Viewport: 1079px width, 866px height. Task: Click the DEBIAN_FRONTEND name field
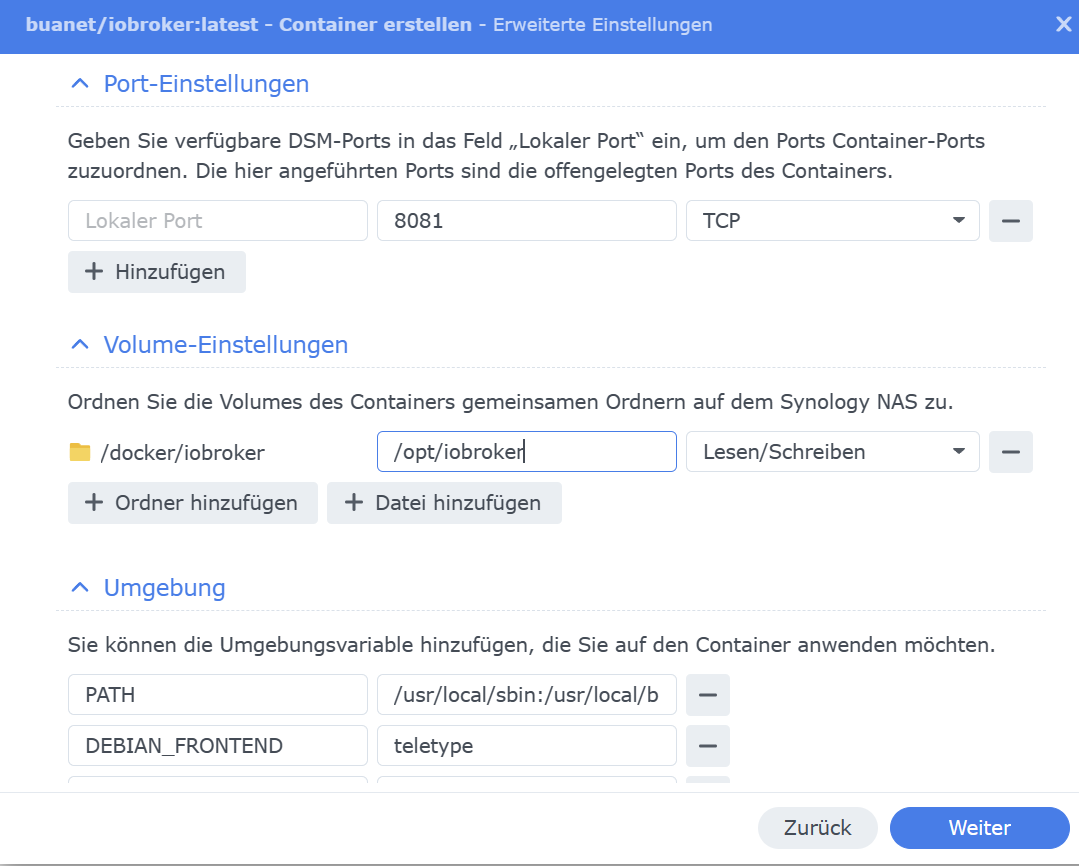[x=217, y=746]
